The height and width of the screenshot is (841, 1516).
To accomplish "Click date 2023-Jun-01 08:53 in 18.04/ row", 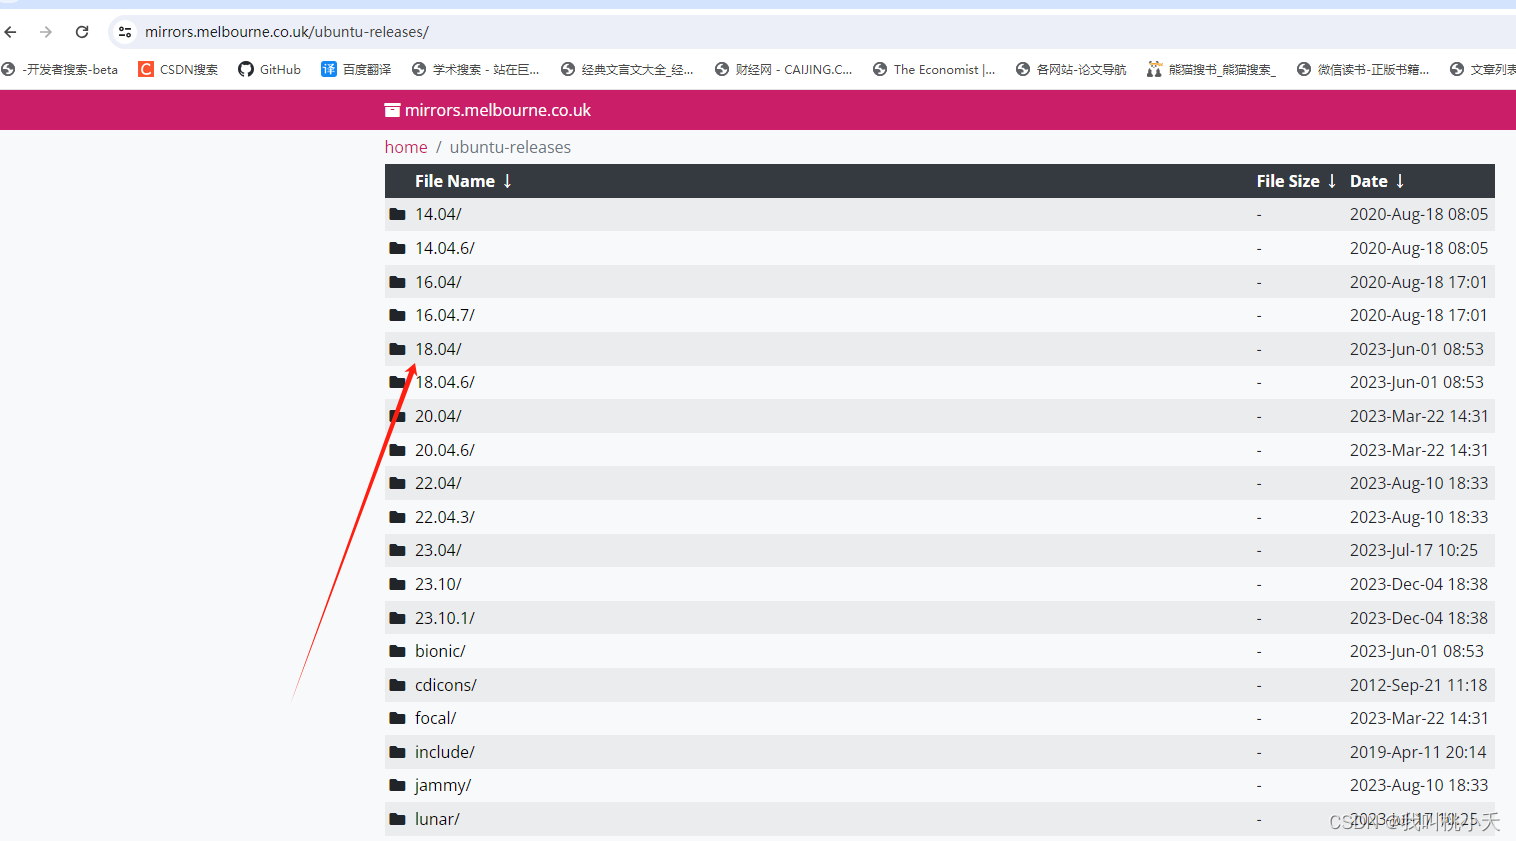I will 1417,349.
